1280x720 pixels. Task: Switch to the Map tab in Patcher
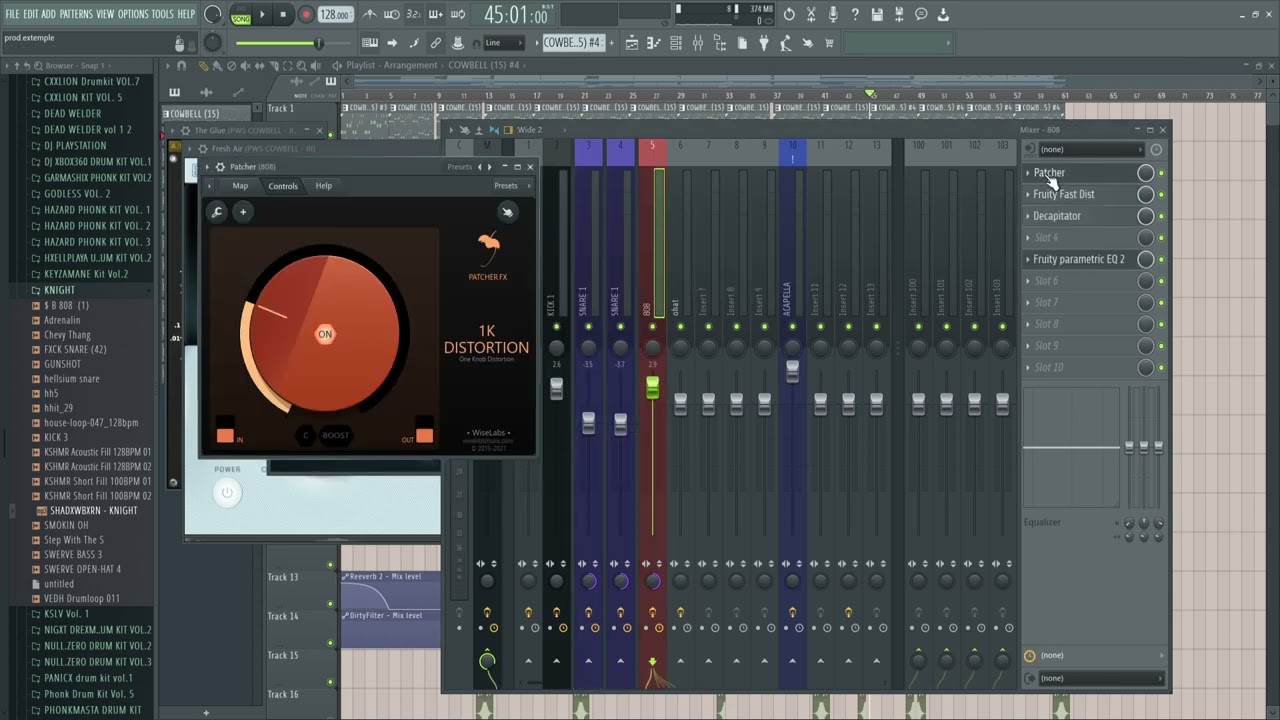point(240,186)
